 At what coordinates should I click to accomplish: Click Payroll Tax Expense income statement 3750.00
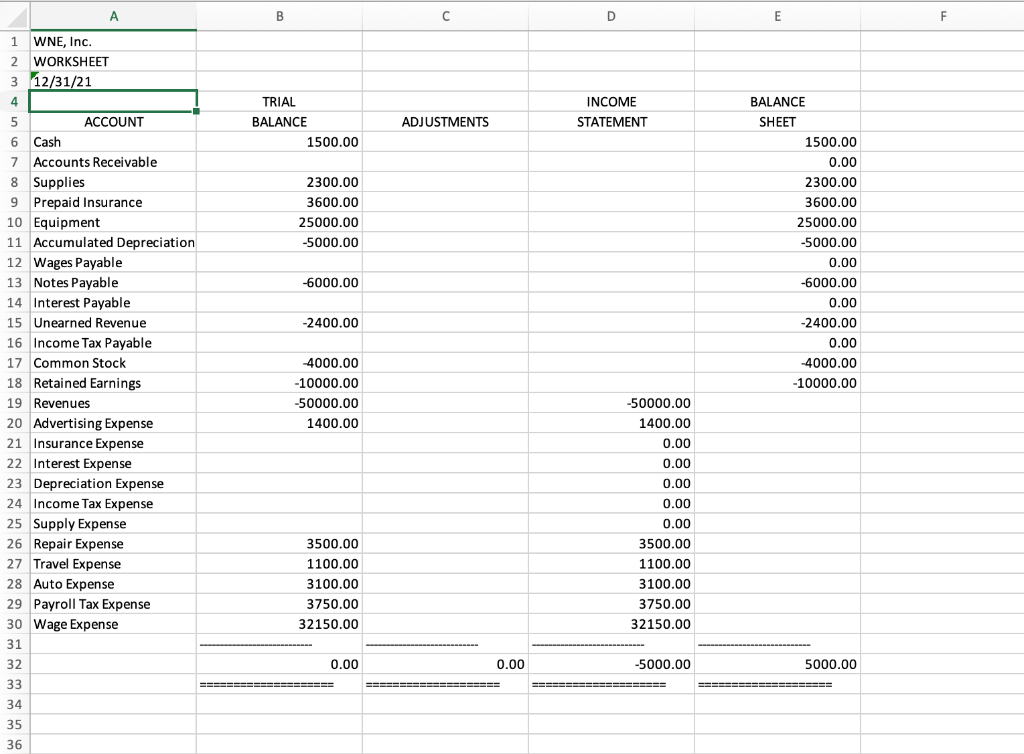point(611,604)
